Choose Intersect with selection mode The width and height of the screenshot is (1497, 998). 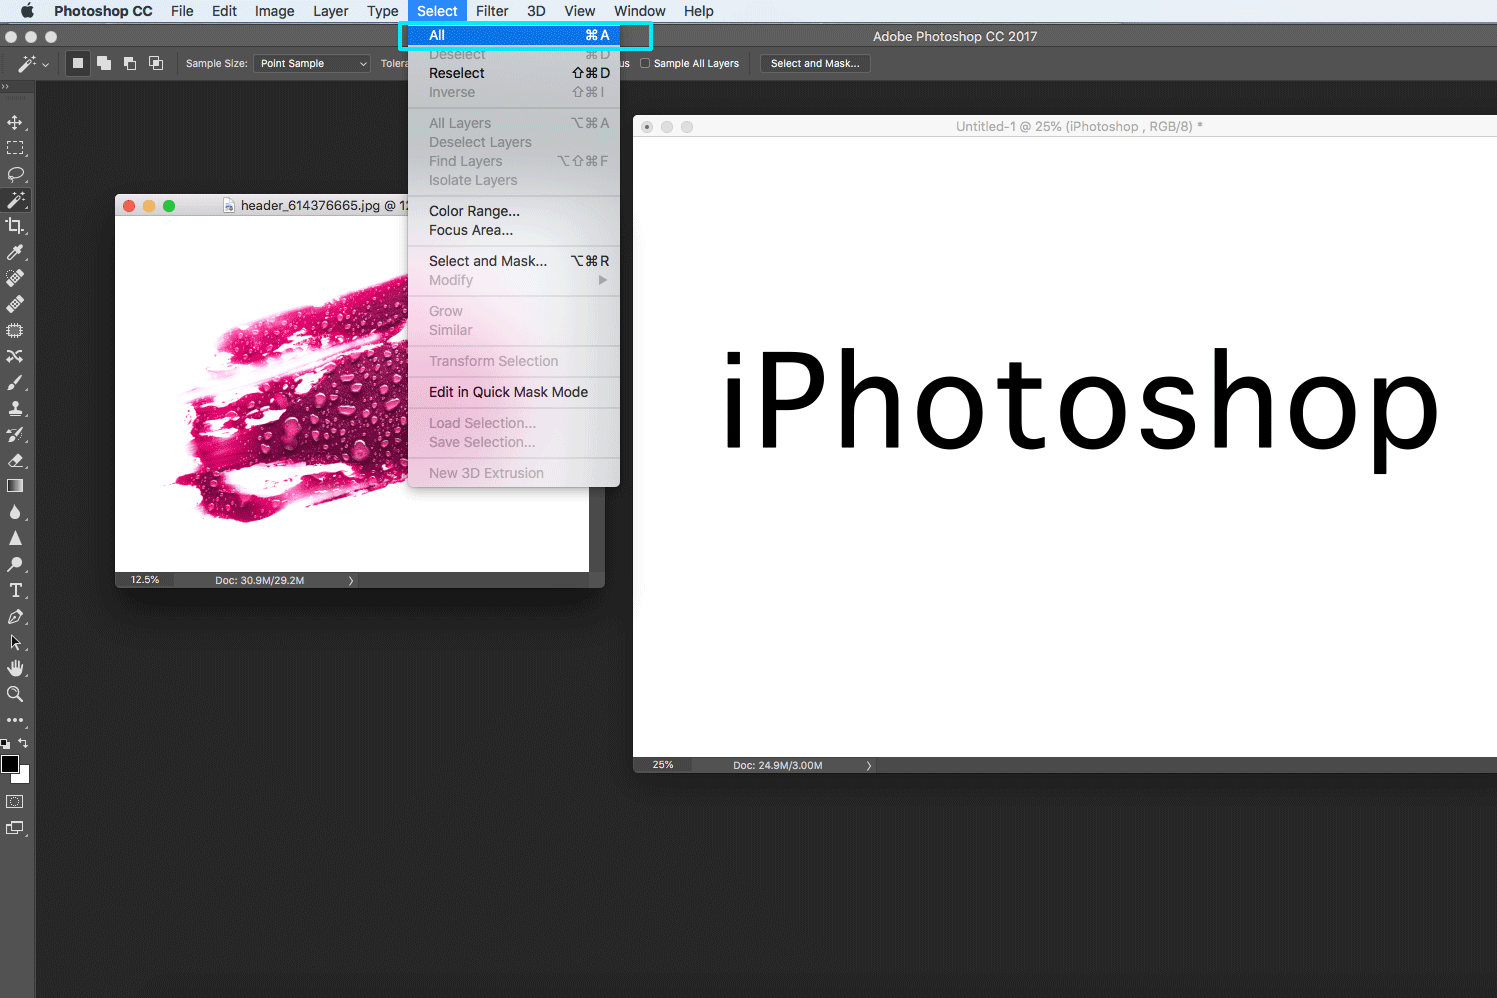[x=156, y=63]
